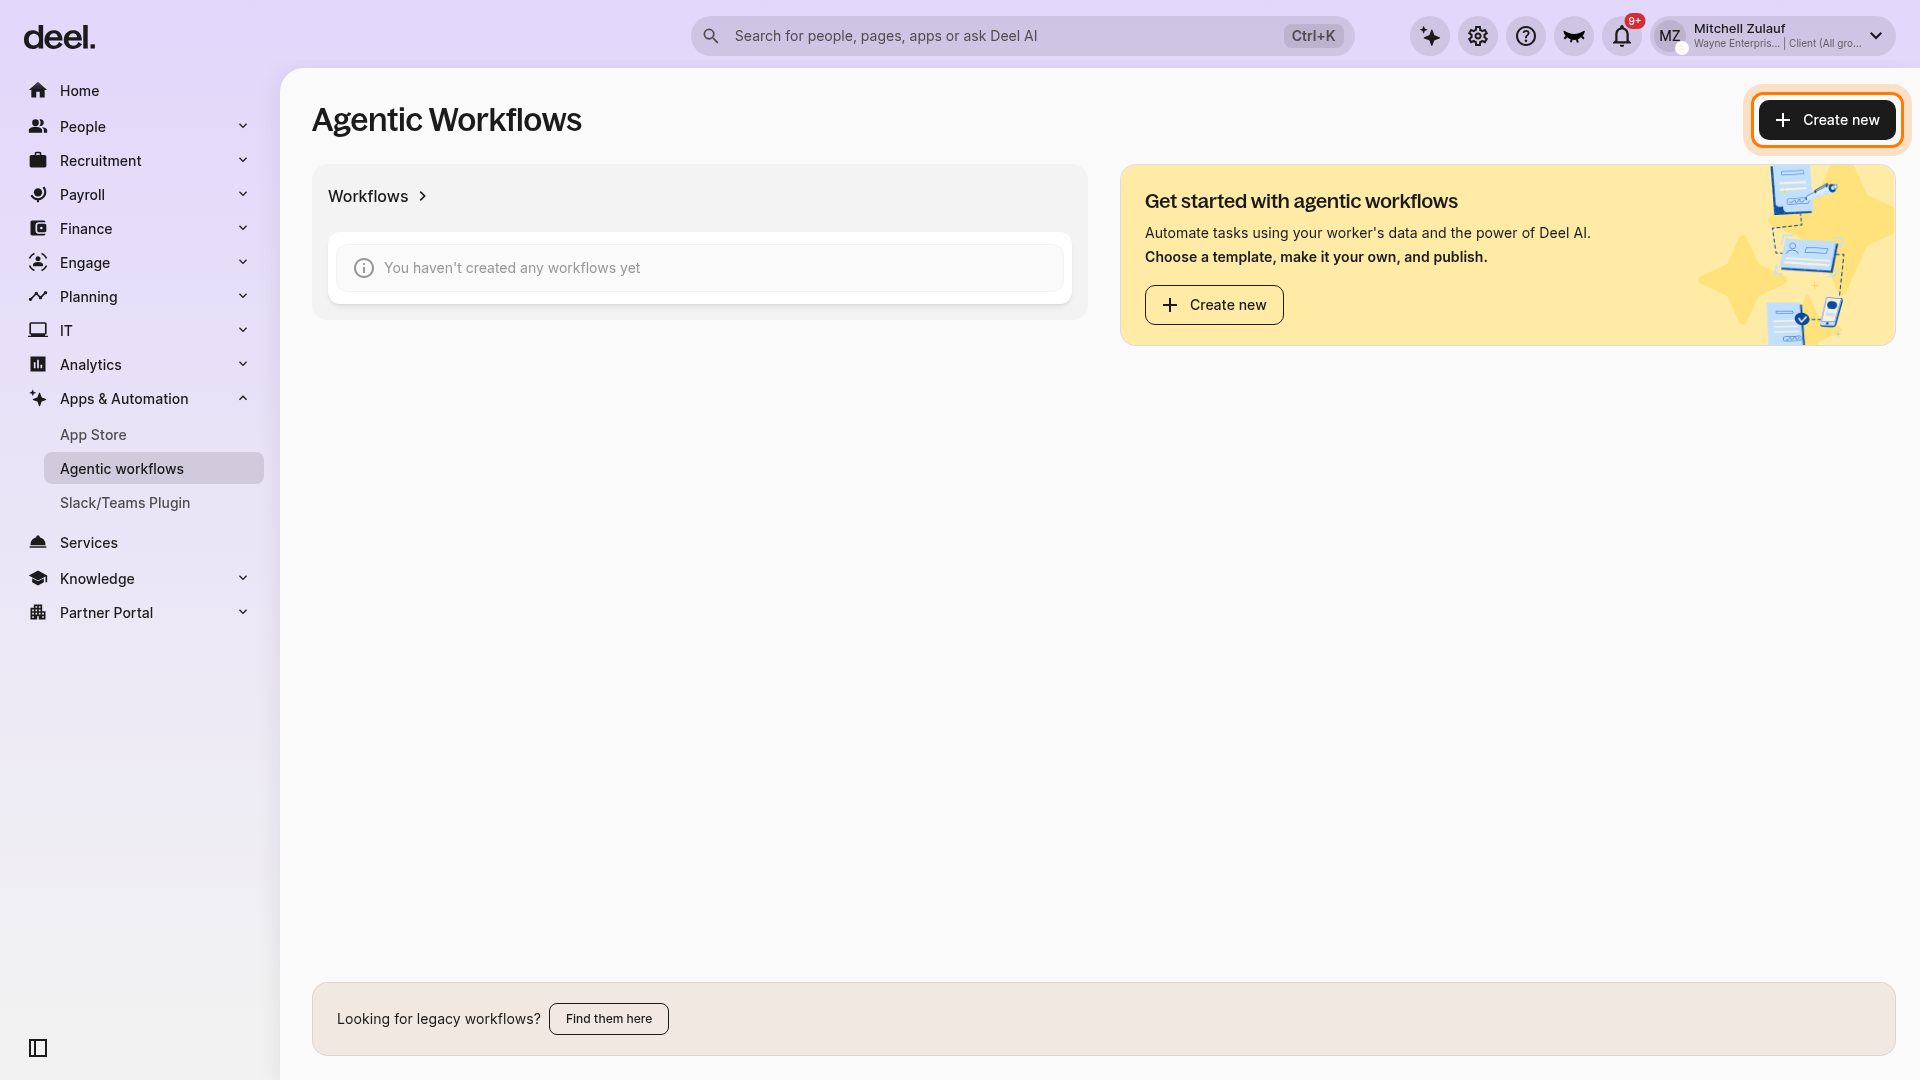This screenshot has height=1080, width=1920.
Task: Open Slack/Teams Plugin menu item
Action: 154,503
